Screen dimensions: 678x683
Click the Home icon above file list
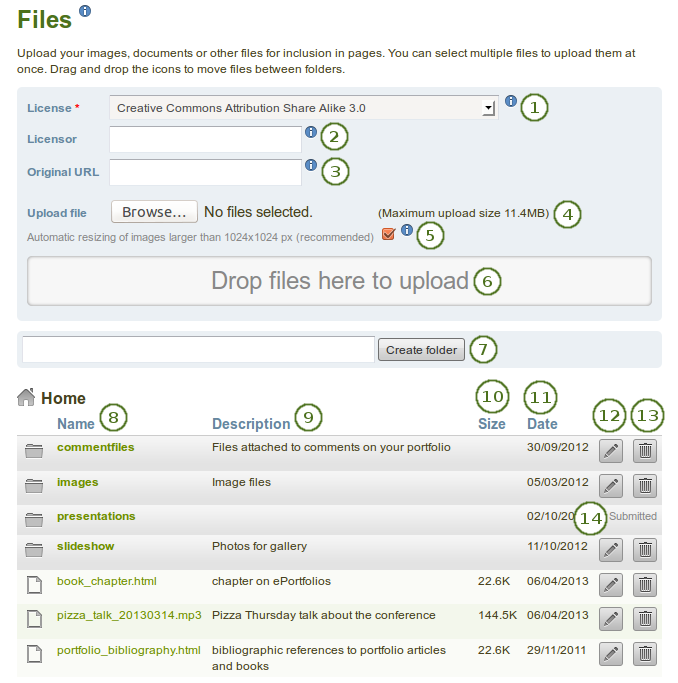[x=26, y=398]
